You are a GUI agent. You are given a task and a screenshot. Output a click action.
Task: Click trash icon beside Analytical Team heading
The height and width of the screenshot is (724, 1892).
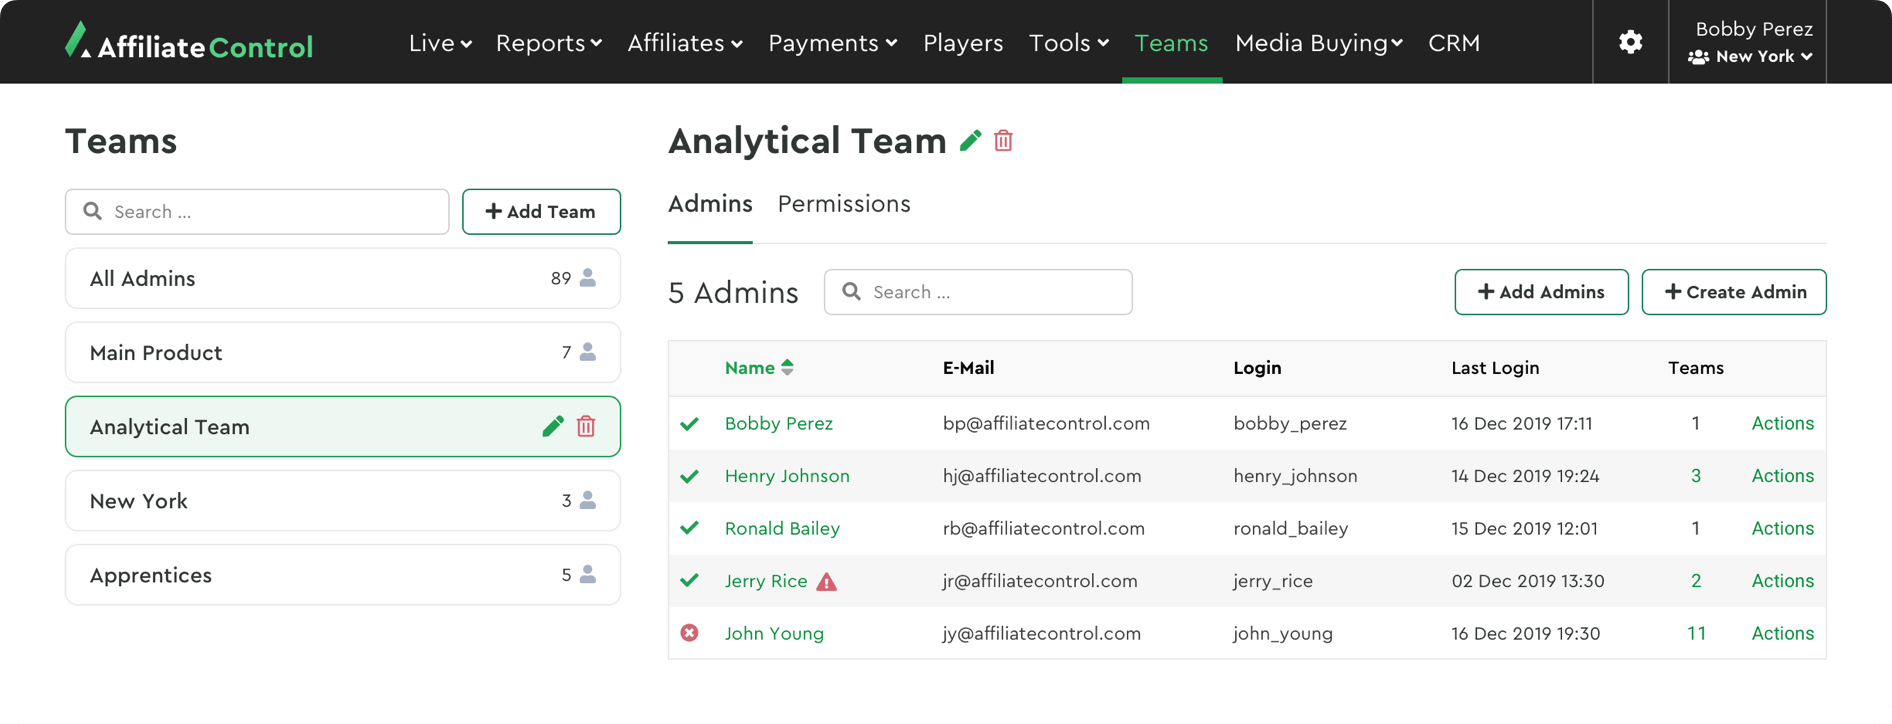(x=1003, y=141)
